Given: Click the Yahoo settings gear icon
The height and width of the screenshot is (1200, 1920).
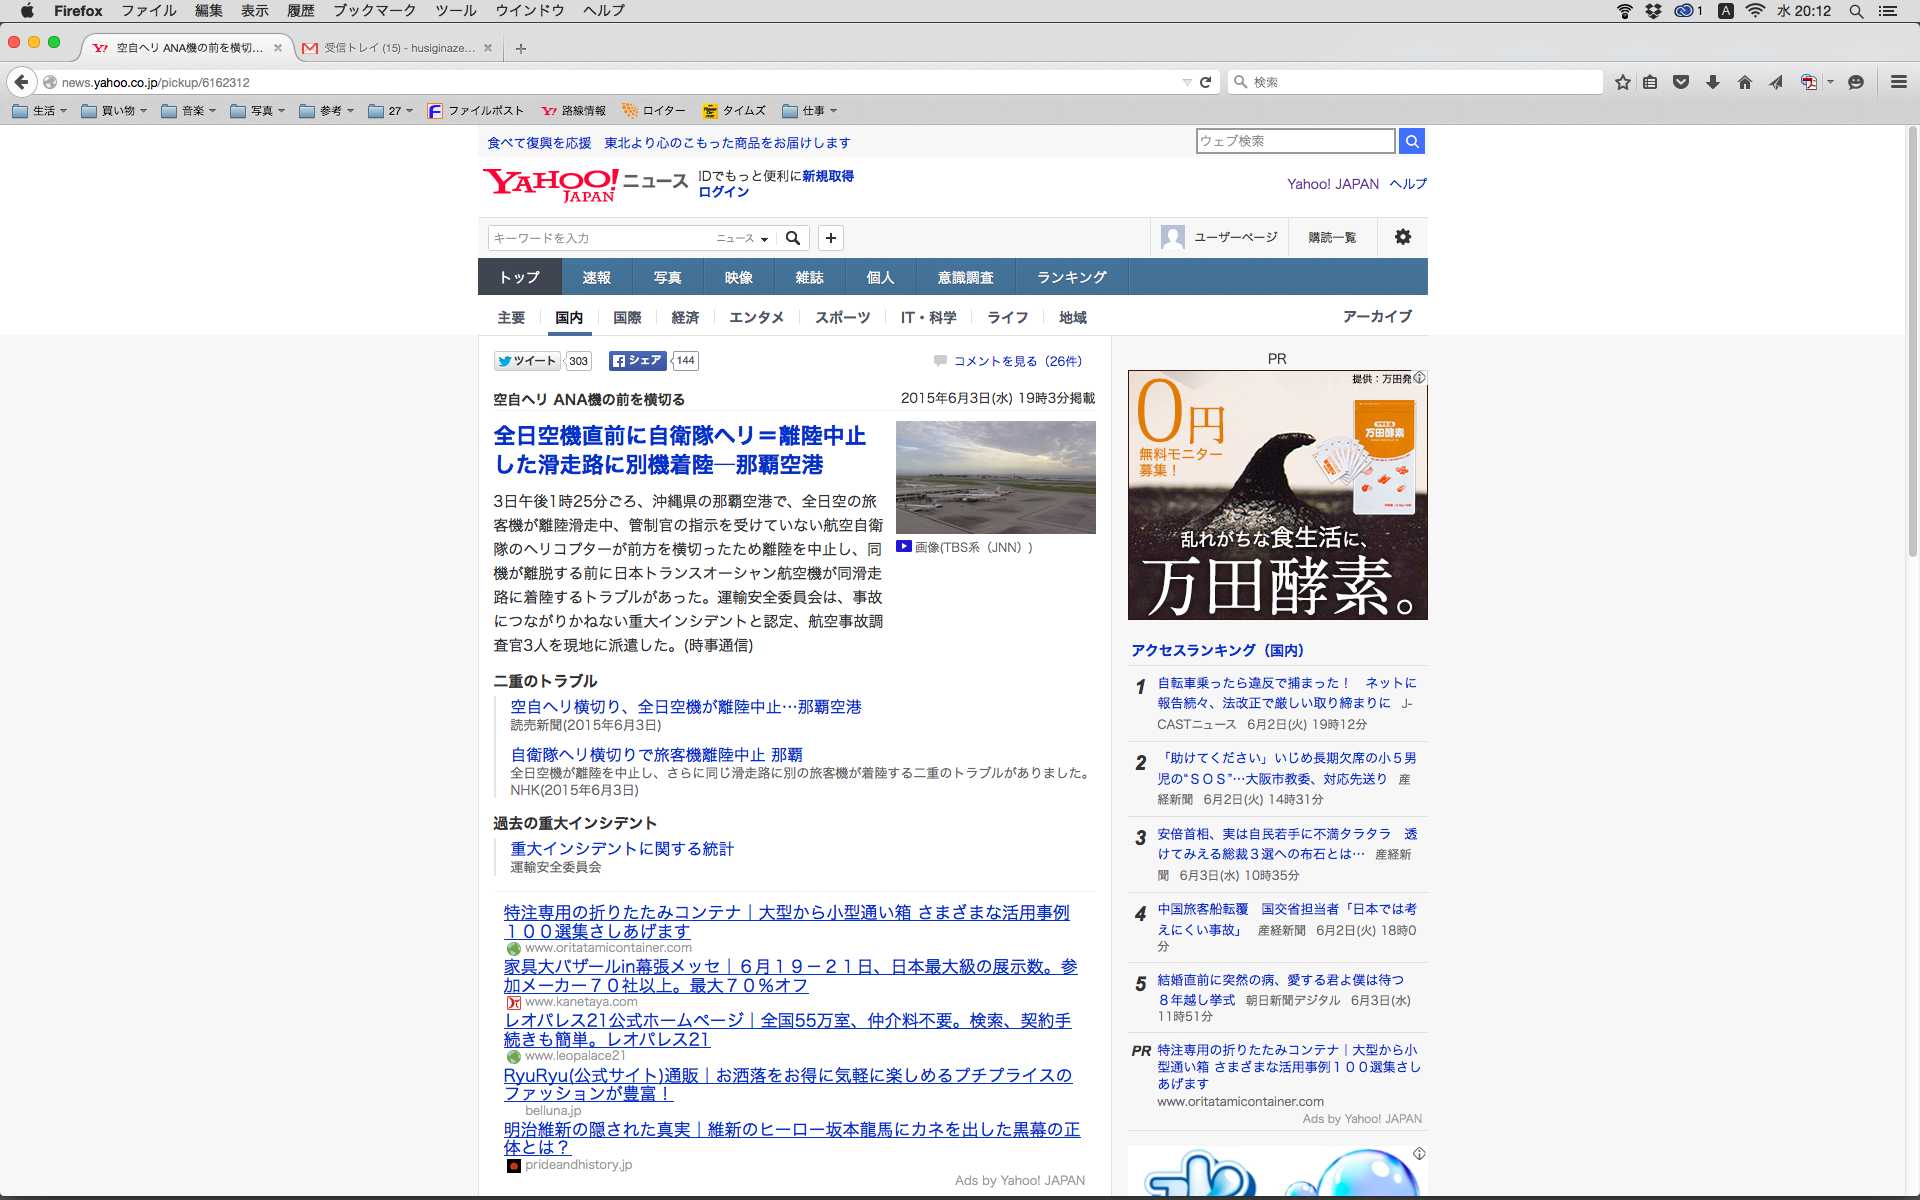Looking at the screenshot, I should pos(1403,237).
